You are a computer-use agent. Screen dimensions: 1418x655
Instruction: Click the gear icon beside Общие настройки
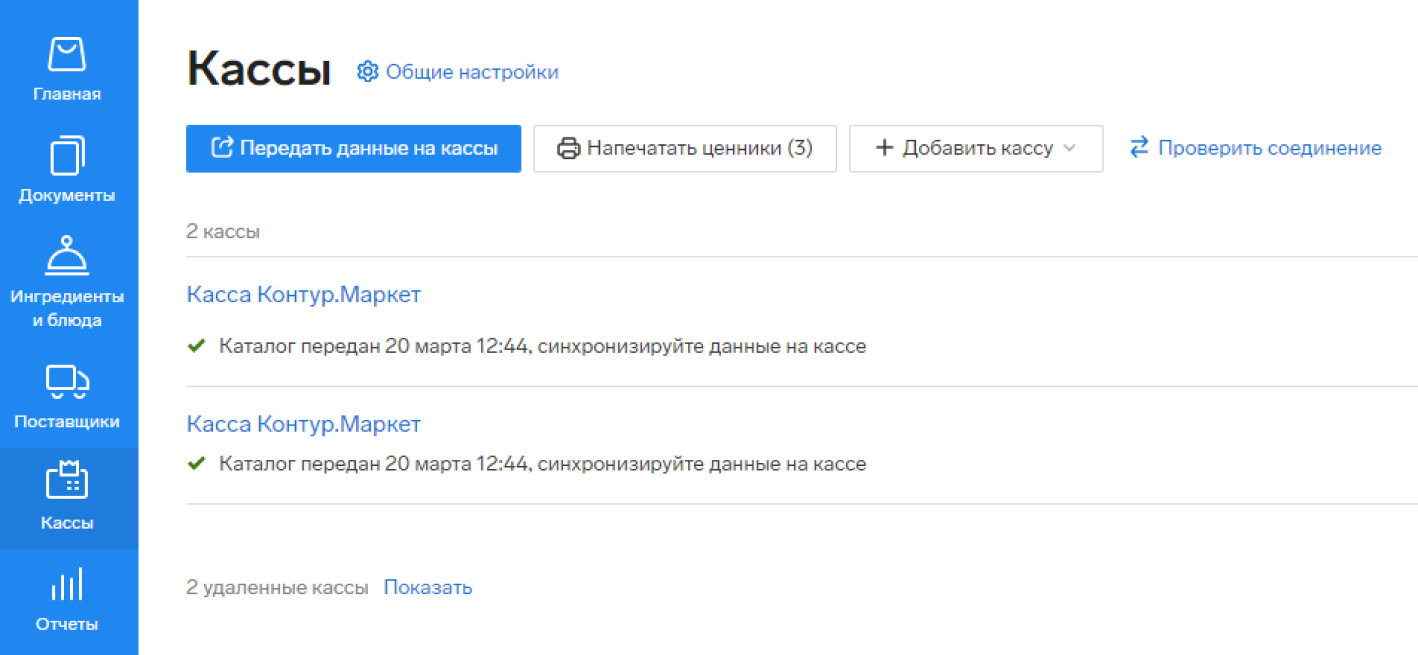pyautogui.click(x=368, y=72)
